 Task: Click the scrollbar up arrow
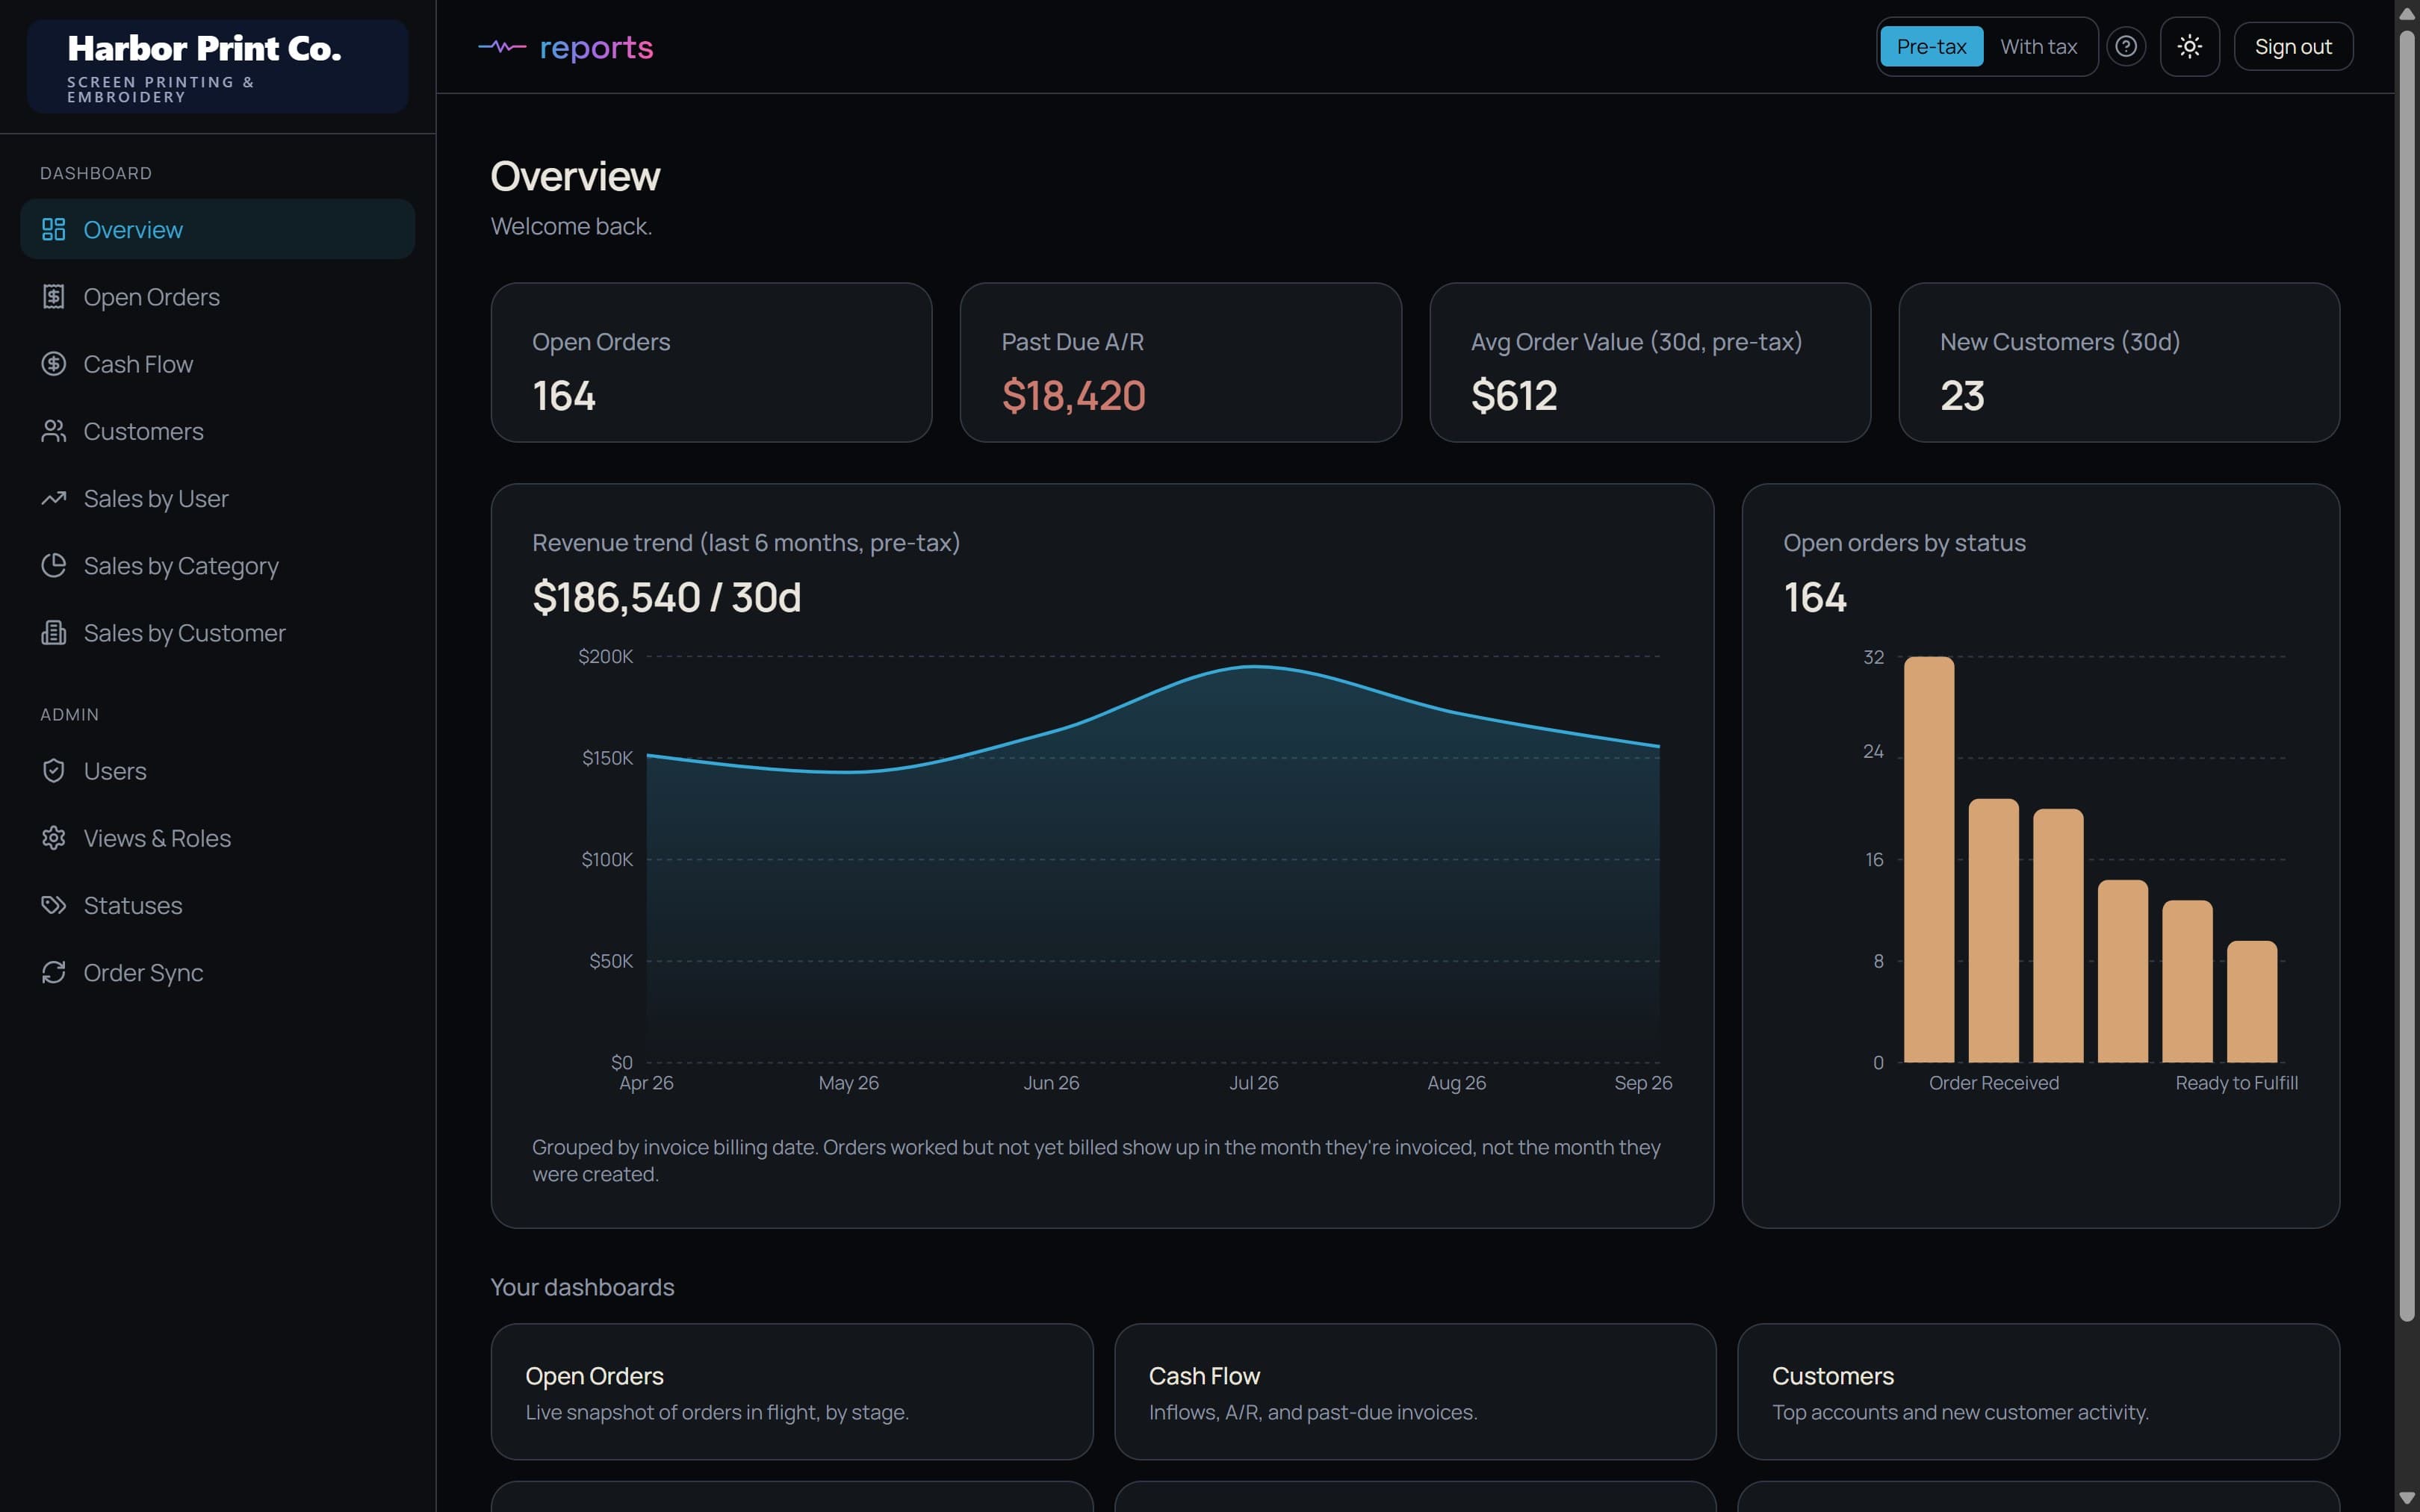(2407, 13)
